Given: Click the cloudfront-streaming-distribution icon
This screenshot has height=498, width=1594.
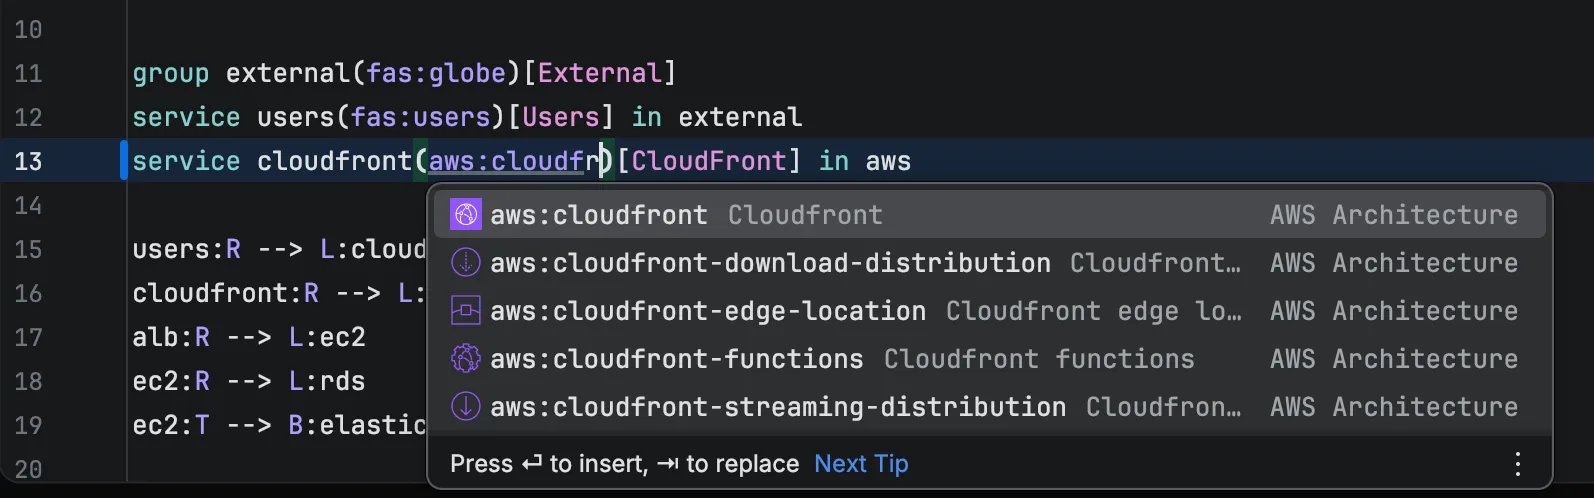Looking at the screenshot, I should click(465, 407).
